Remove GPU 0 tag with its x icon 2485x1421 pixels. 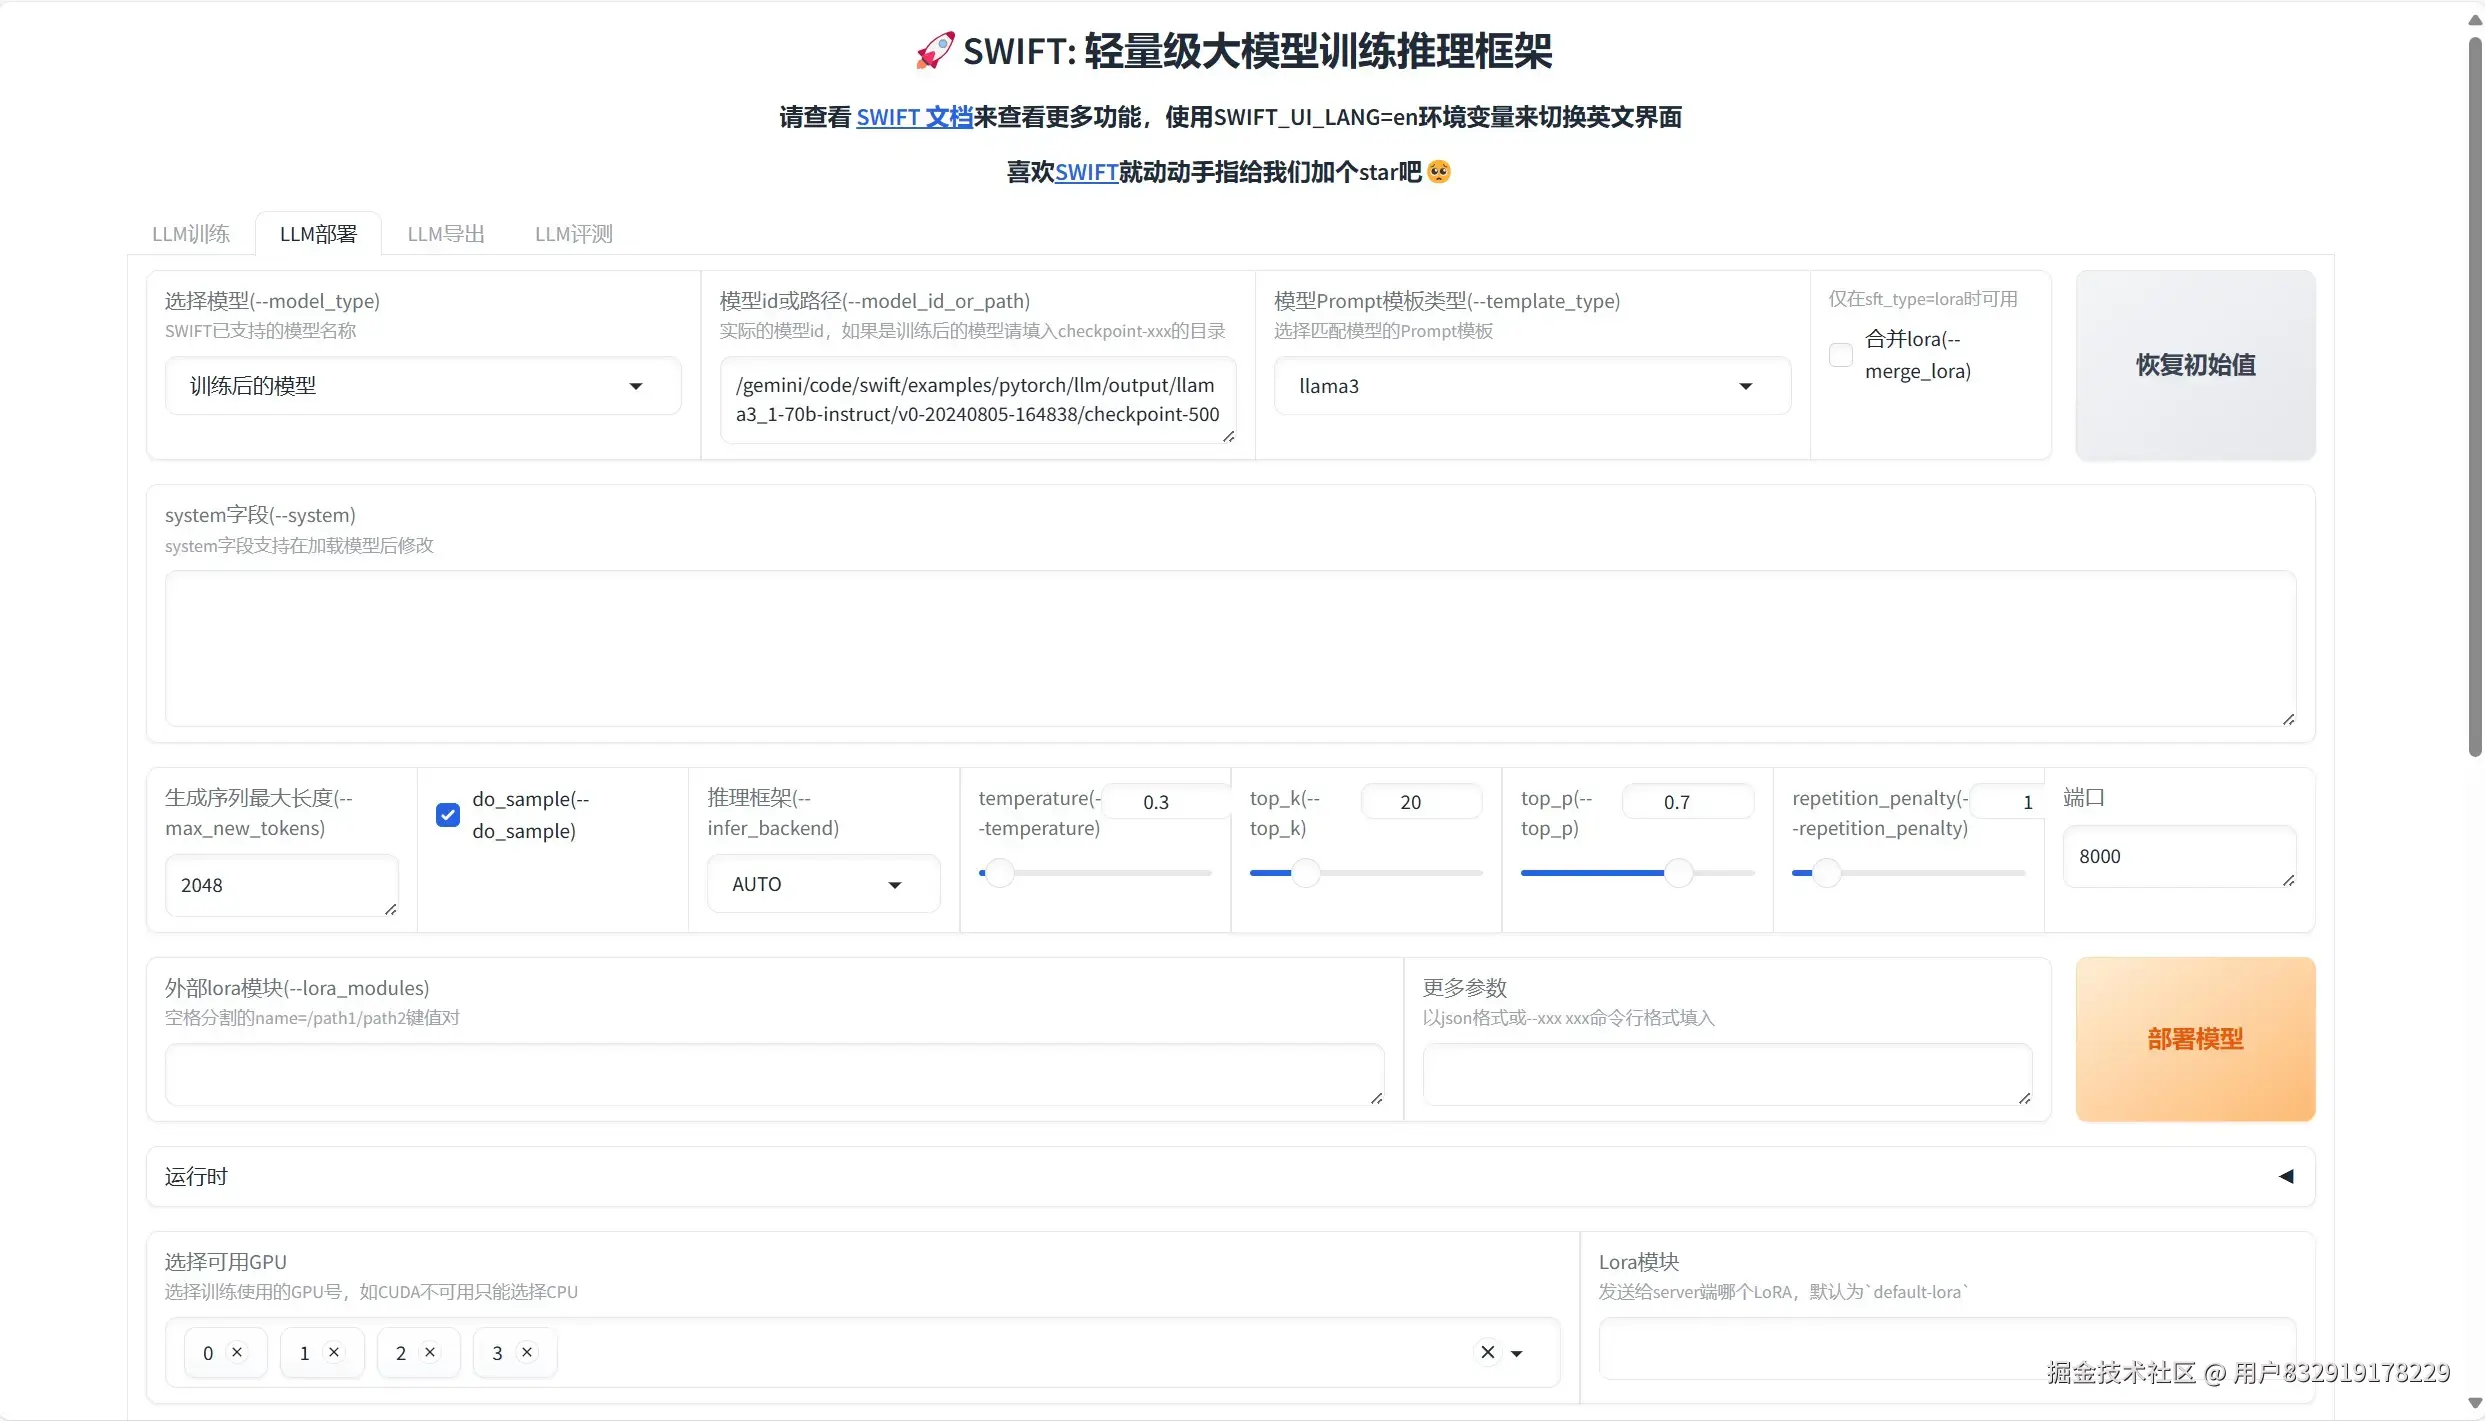pyautogui.click(x=237, y=1352)
